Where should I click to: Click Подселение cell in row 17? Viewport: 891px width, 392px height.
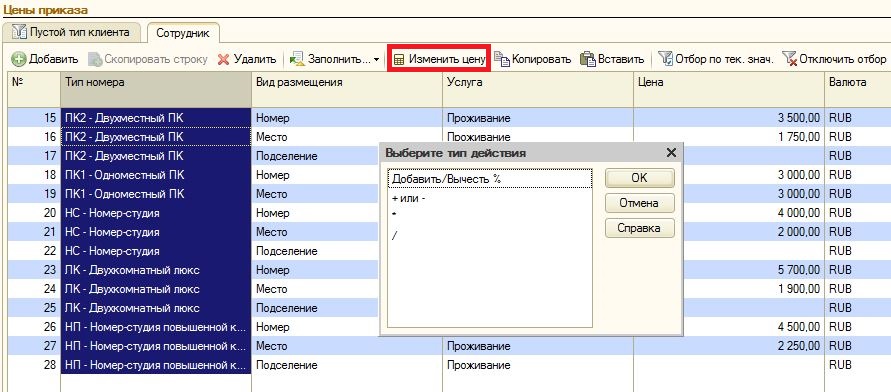[x=315, y=156]
